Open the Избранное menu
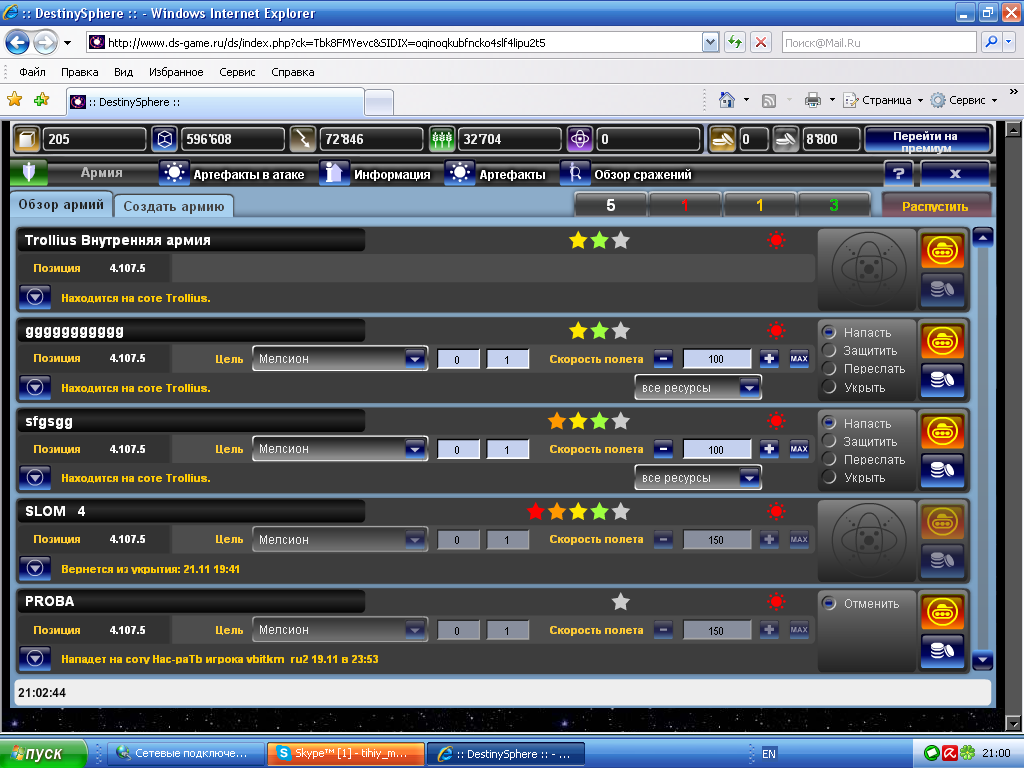Viewport: 1024px width, 768px height. click(x=176, y=72)
